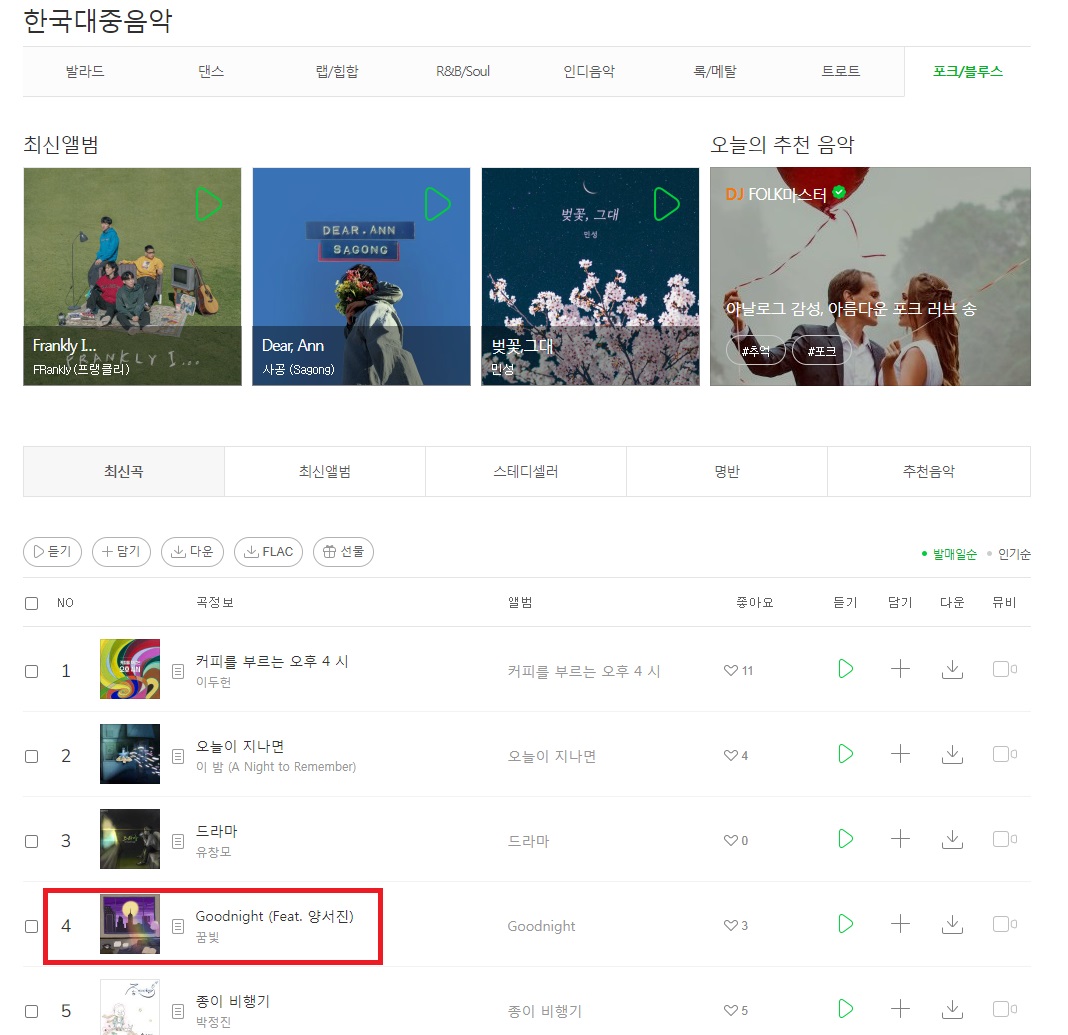Click the 선물 gift button
The width and height of the screenshot is (1068, 1035).
coord(343,552)
